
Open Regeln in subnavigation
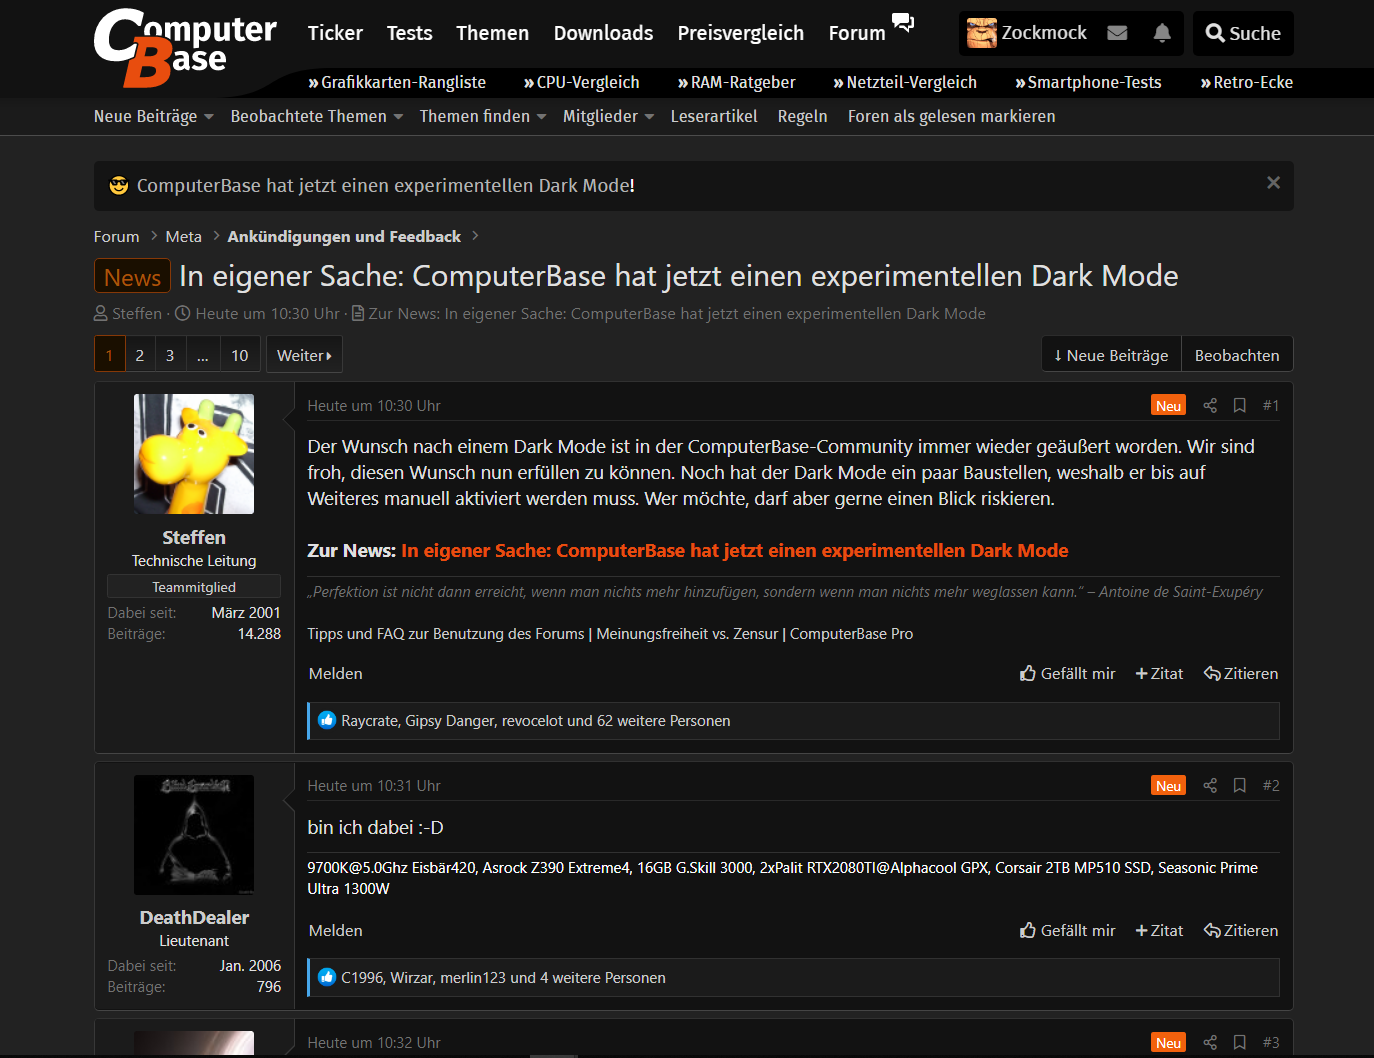[x=802, y=116]
